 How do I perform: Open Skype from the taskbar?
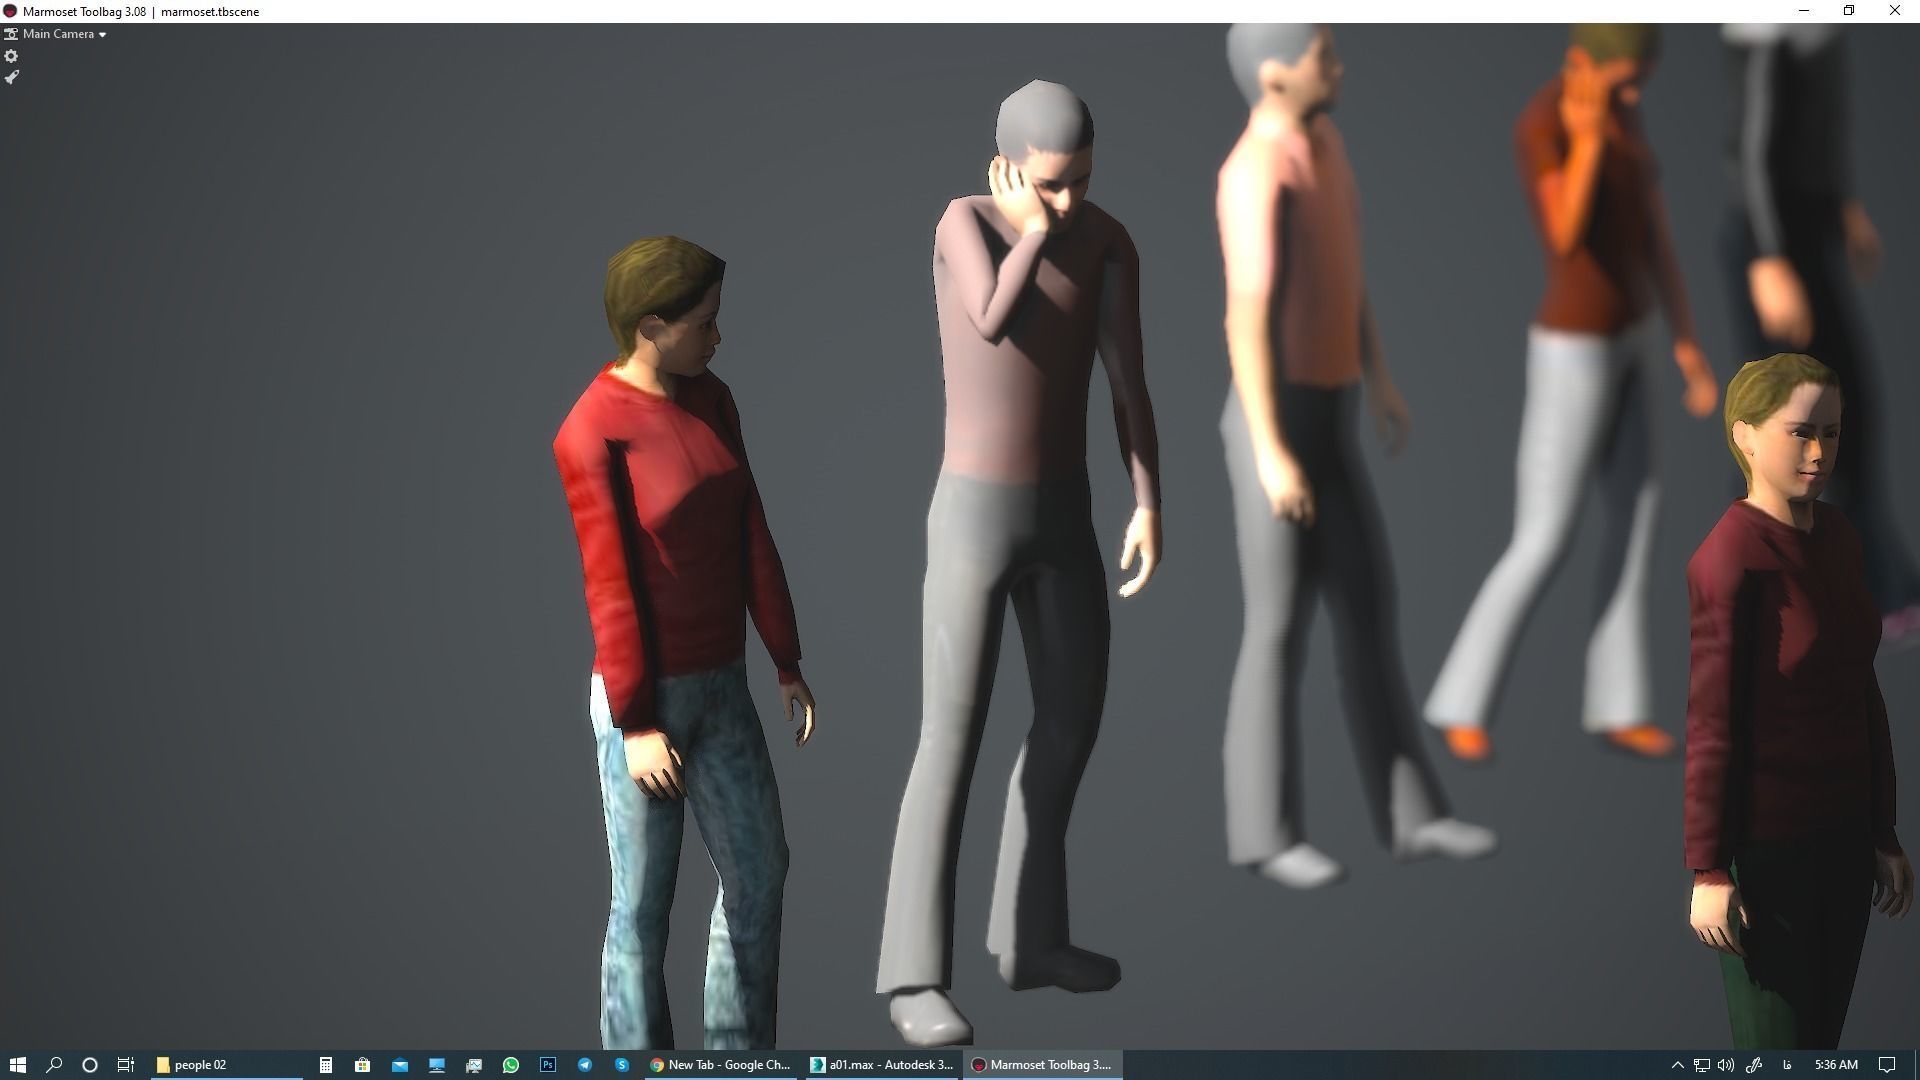click(622, 1065)
